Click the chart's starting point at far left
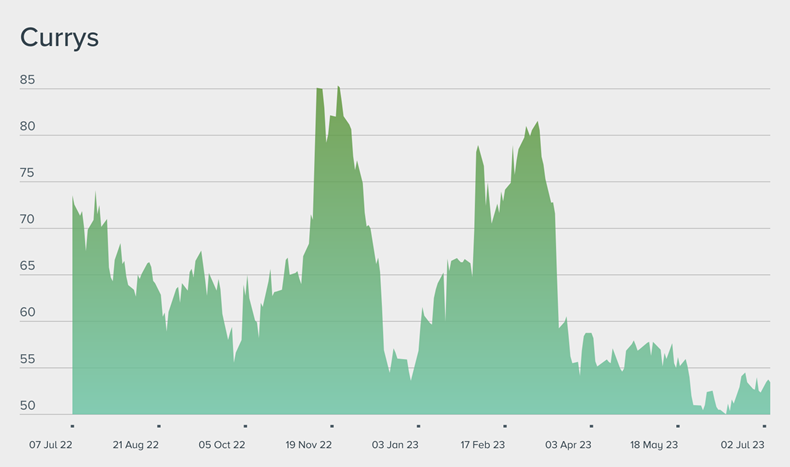 coord(74,198)
